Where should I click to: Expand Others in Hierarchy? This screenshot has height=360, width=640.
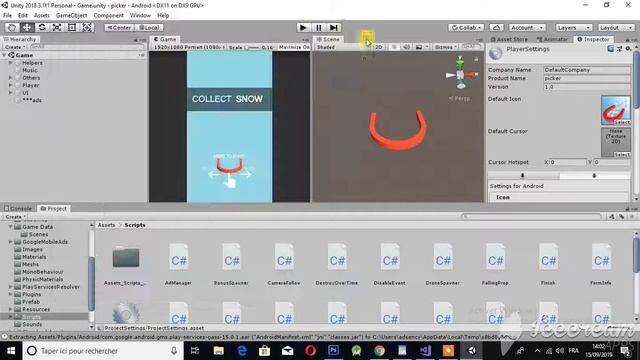click(x=11, y=78)
